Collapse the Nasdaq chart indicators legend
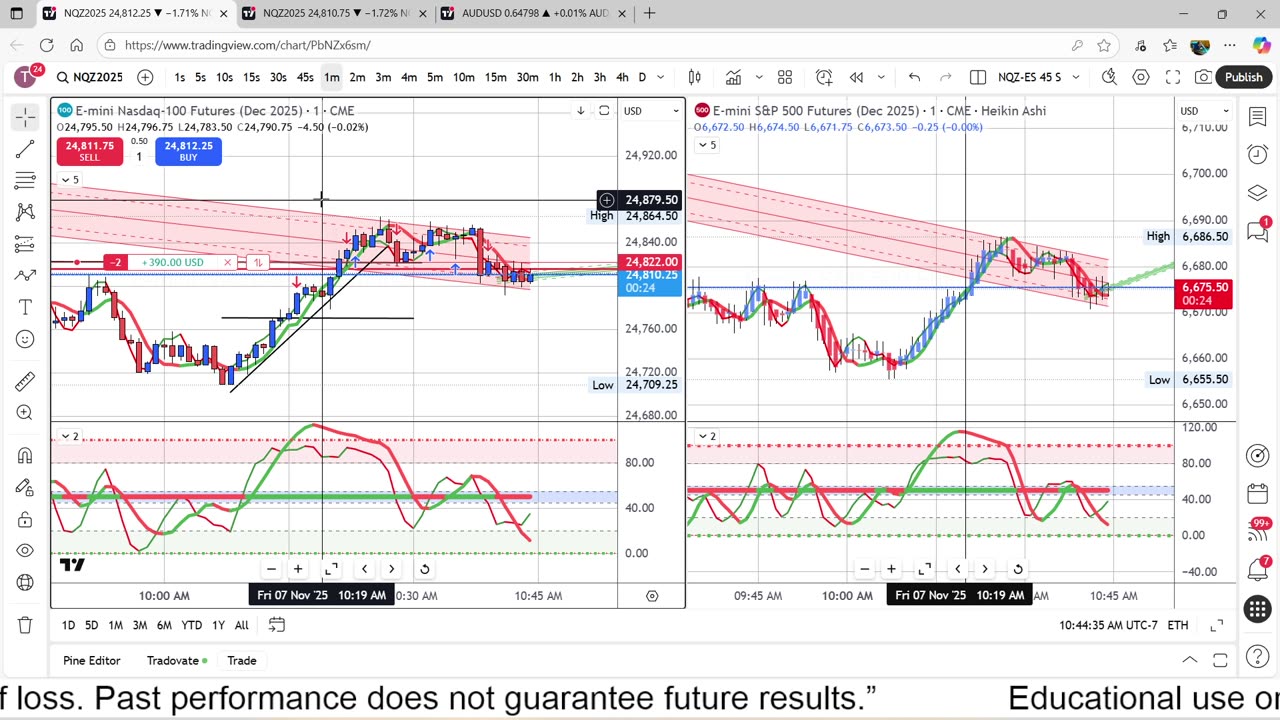The width and height of the screenshot is (1280, 720). click(70, 180)
